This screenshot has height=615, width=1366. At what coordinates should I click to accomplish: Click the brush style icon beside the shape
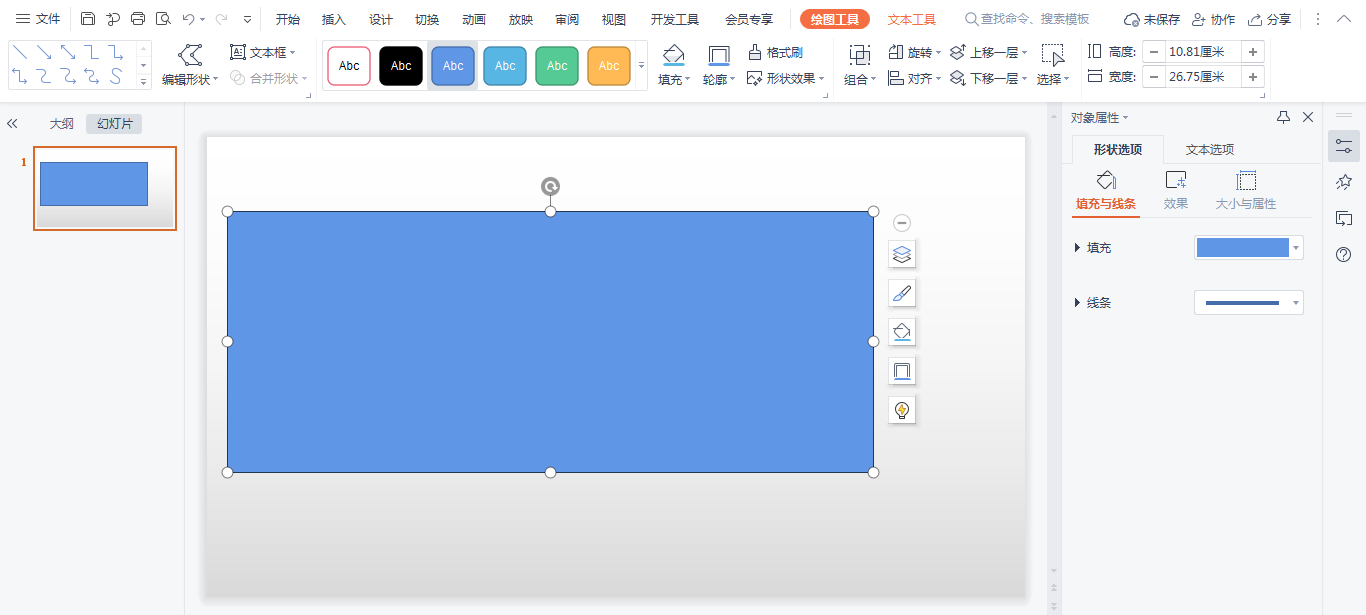902,293
